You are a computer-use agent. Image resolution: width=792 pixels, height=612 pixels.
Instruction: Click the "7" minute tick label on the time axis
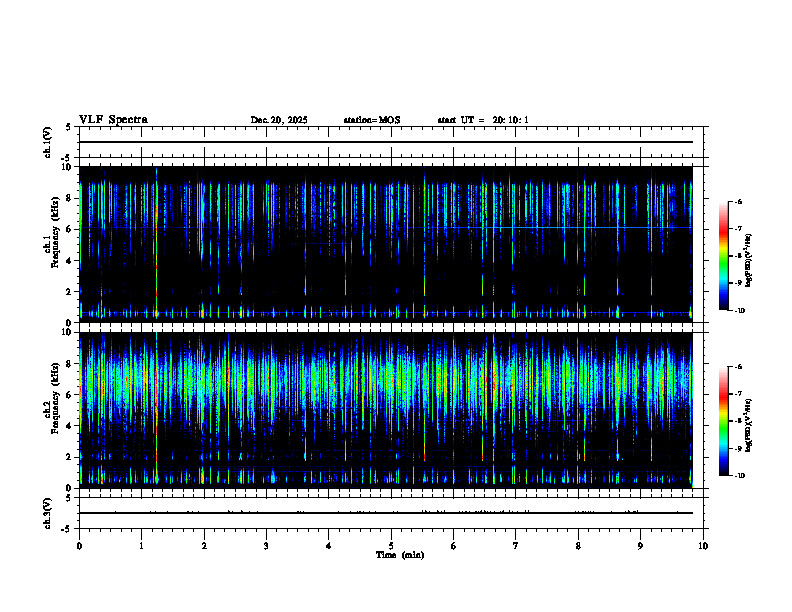click(516, 546)
